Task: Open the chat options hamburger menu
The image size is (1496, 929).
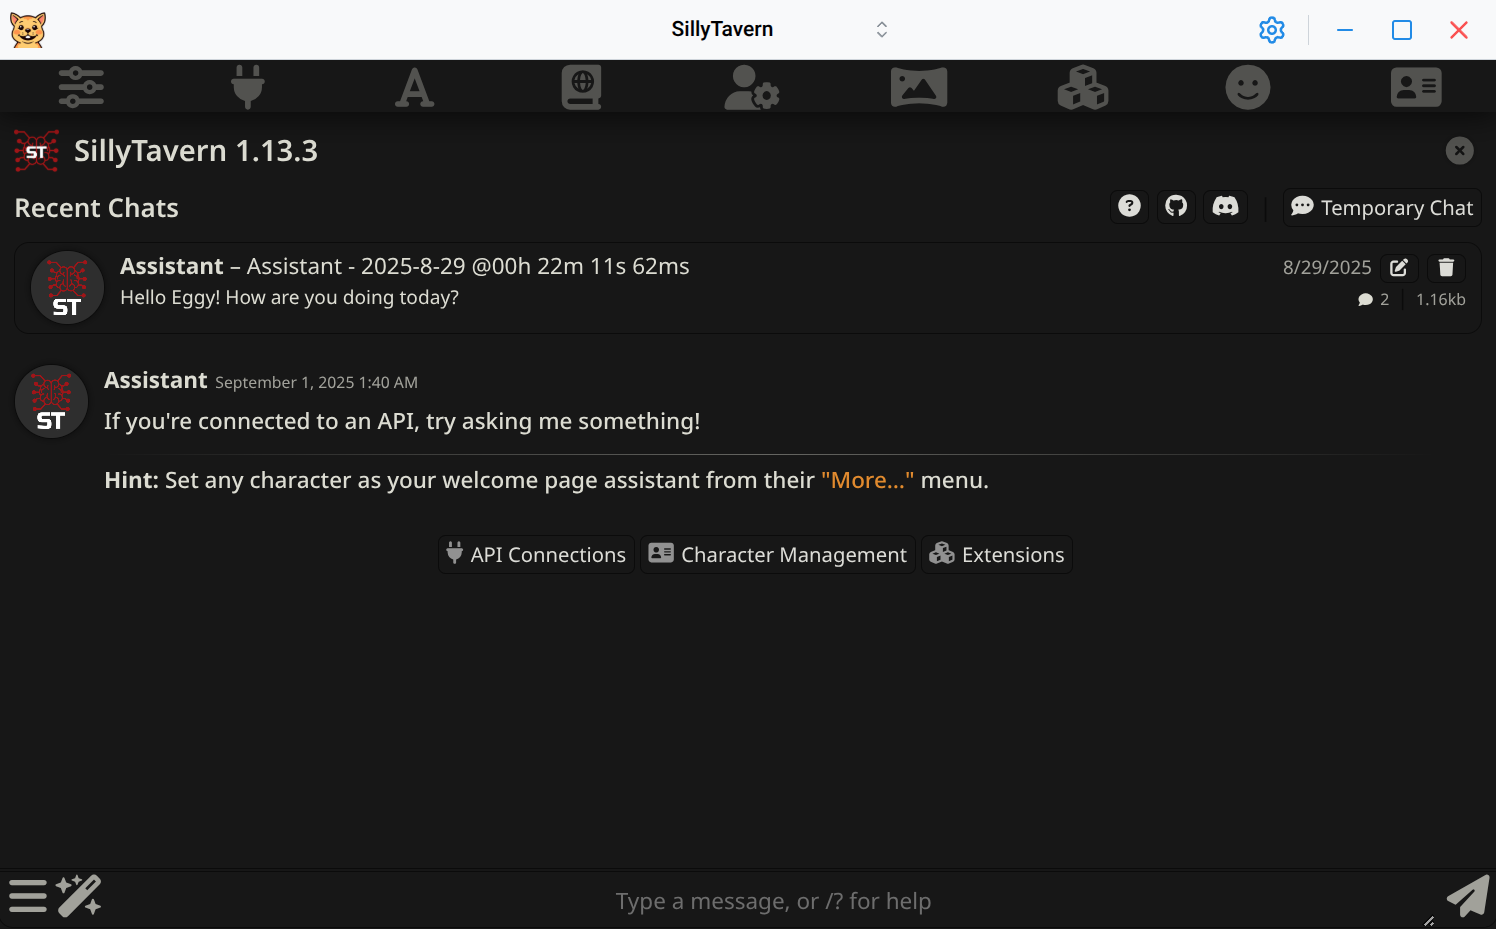Action: (x=28, y=896)
